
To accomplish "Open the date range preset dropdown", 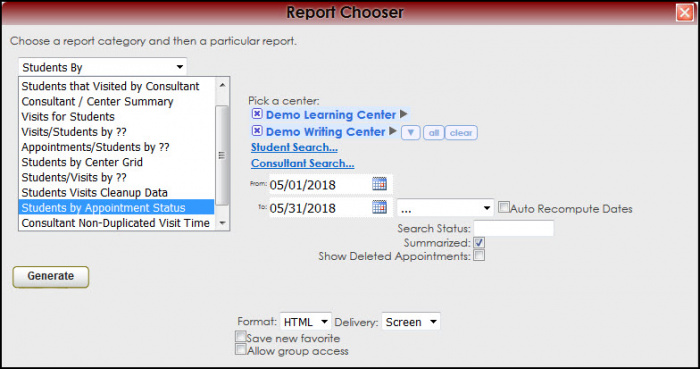I will pyautogui.click(x=445, y=208).
